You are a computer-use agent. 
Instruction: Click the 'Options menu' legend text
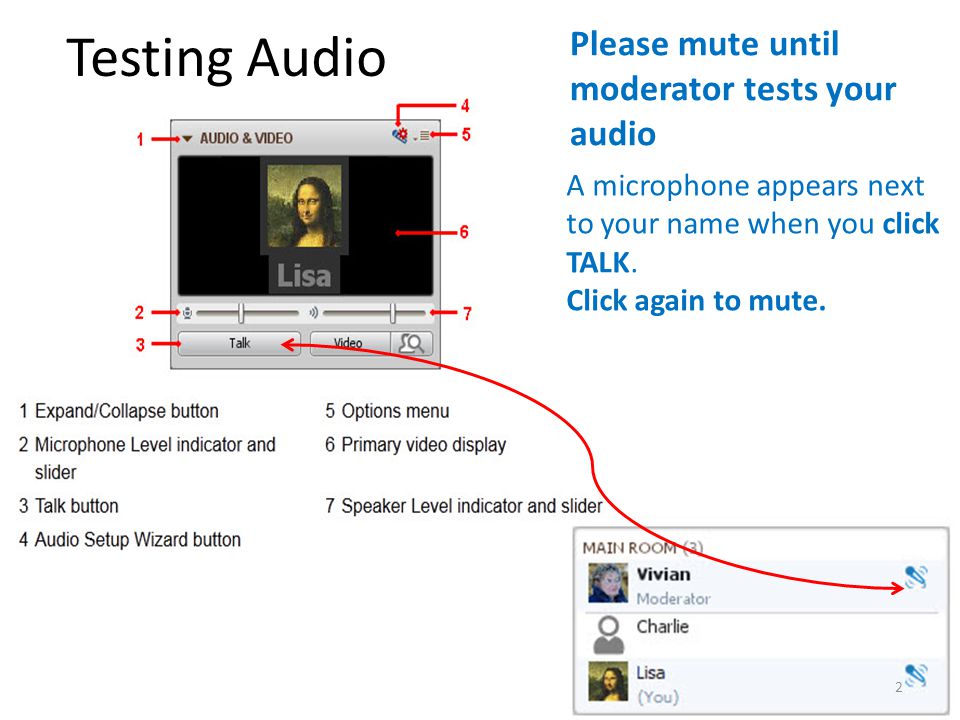click(x=396, y=411)
